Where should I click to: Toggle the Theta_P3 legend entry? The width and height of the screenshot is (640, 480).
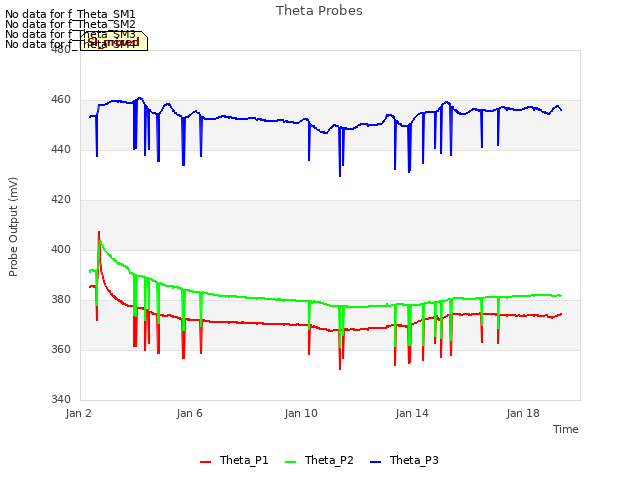(404, 460)
